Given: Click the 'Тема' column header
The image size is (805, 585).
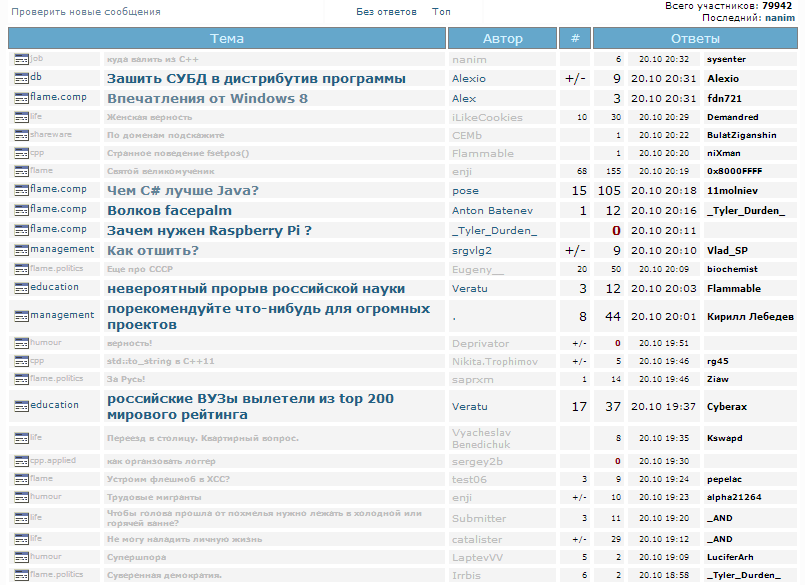Looking at the screenshot, I should click(227, 38).
